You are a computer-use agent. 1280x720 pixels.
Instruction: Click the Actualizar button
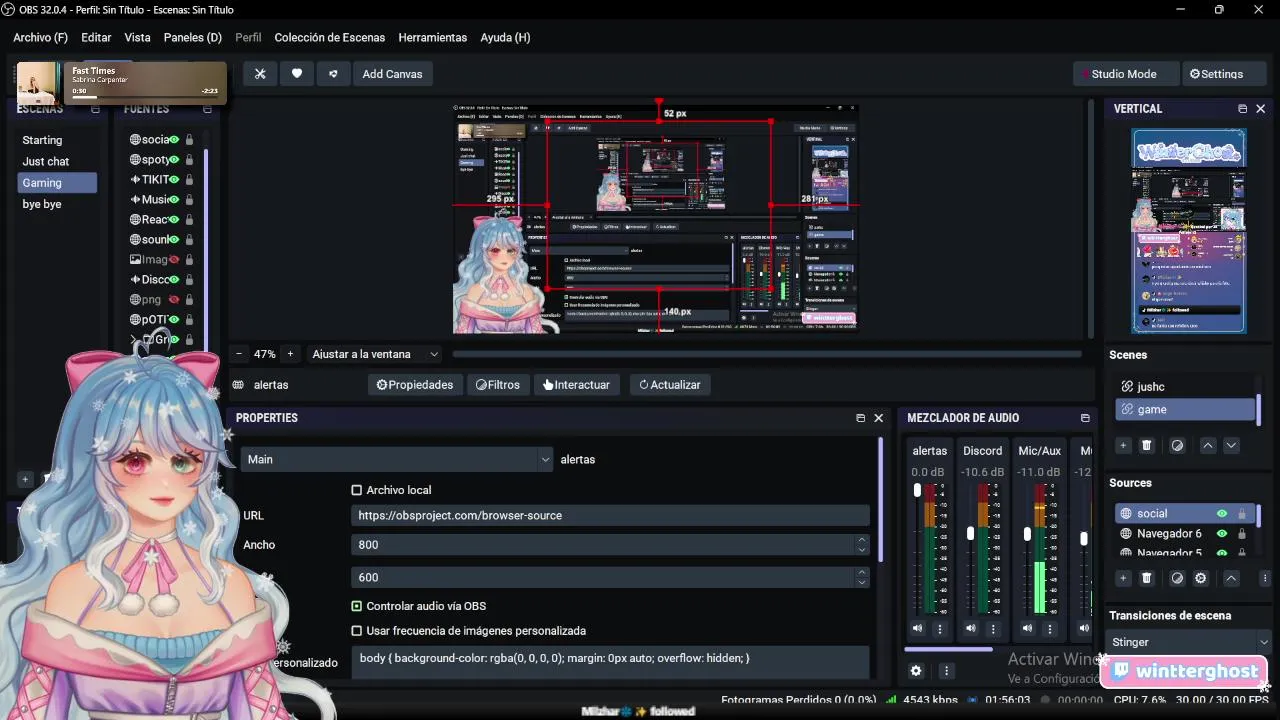[x=670, y=385]
